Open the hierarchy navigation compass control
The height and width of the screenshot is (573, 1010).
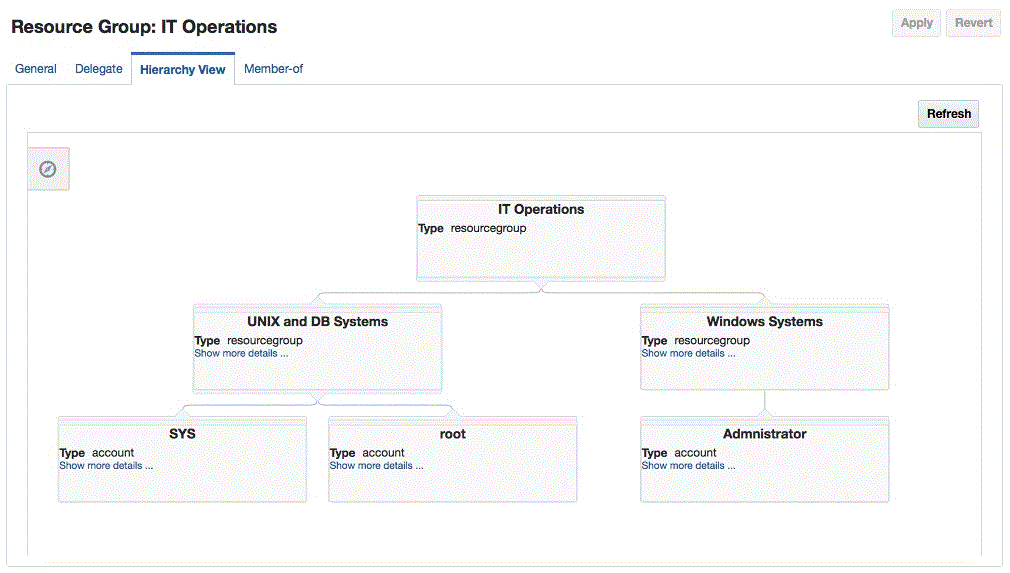pos(48,169)
